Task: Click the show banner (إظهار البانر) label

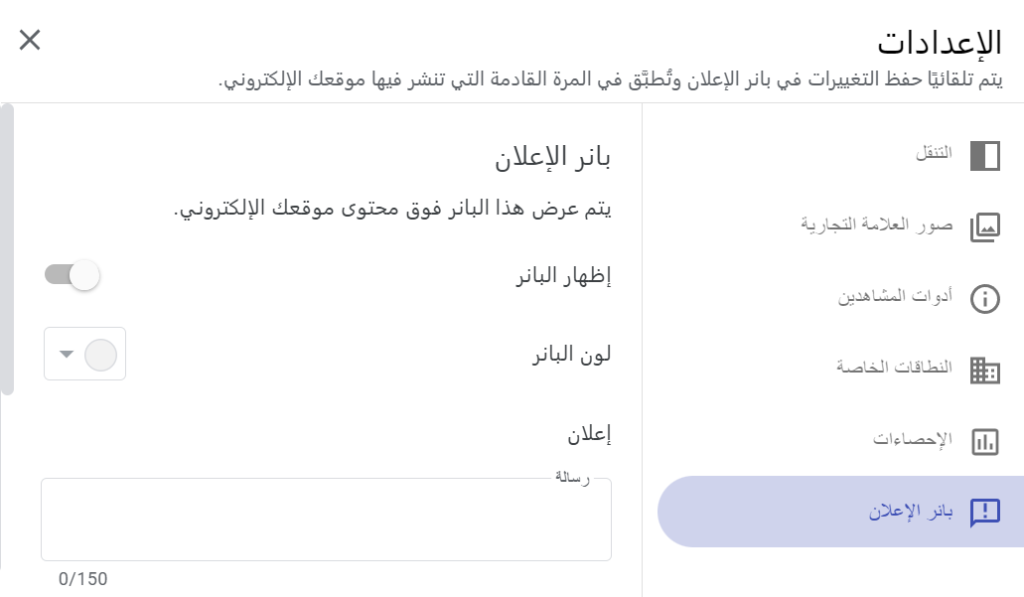Action: point(563,276)
